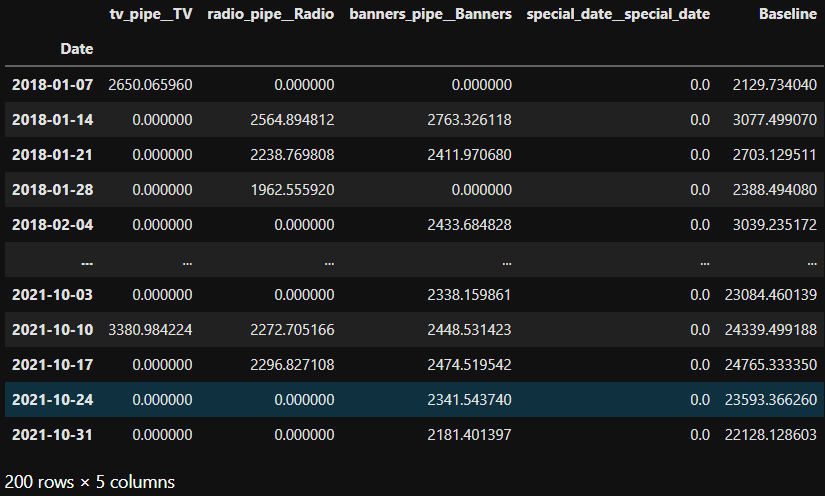This screenshot has width=825, height=496.
Task: Click the Date index label
Action: pos(76,49)
